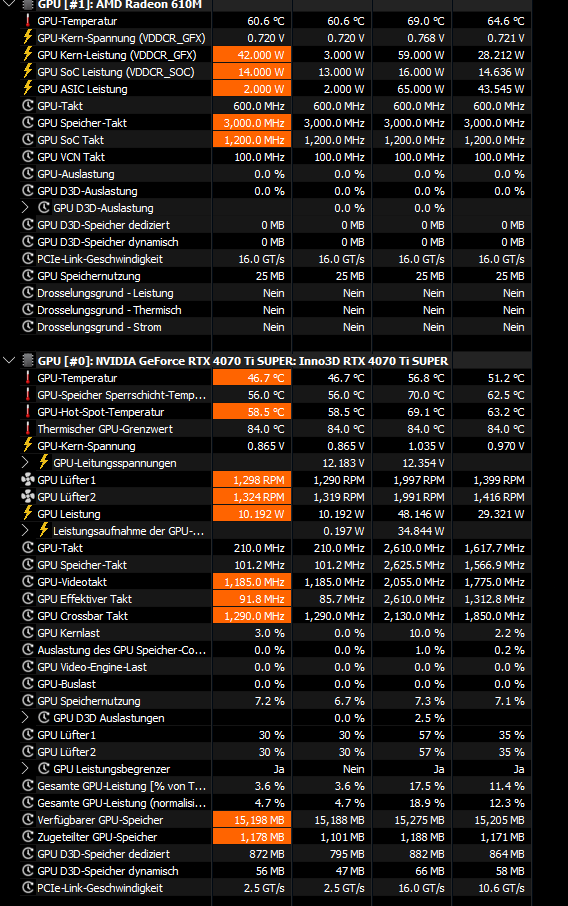The image size is (568, 906).
Task: Expand the GPU Leistungsbegrenzer group
Action: click(25, 768)
